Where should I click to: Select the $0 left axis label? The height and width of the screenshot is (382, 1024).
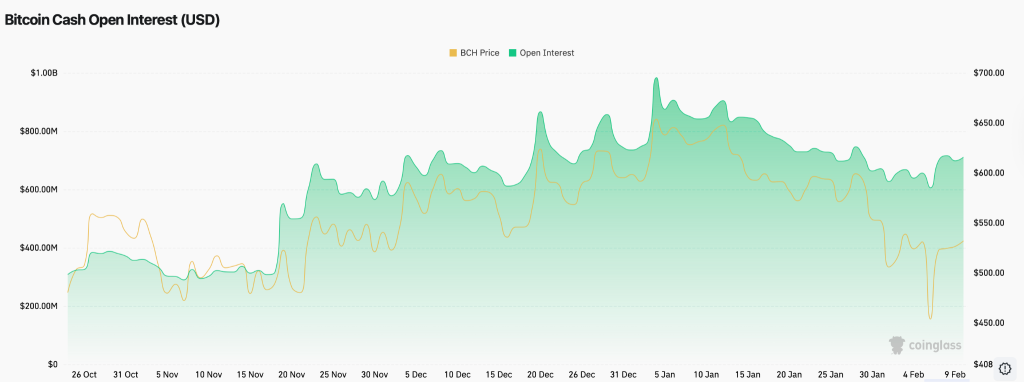click(53, 364)
